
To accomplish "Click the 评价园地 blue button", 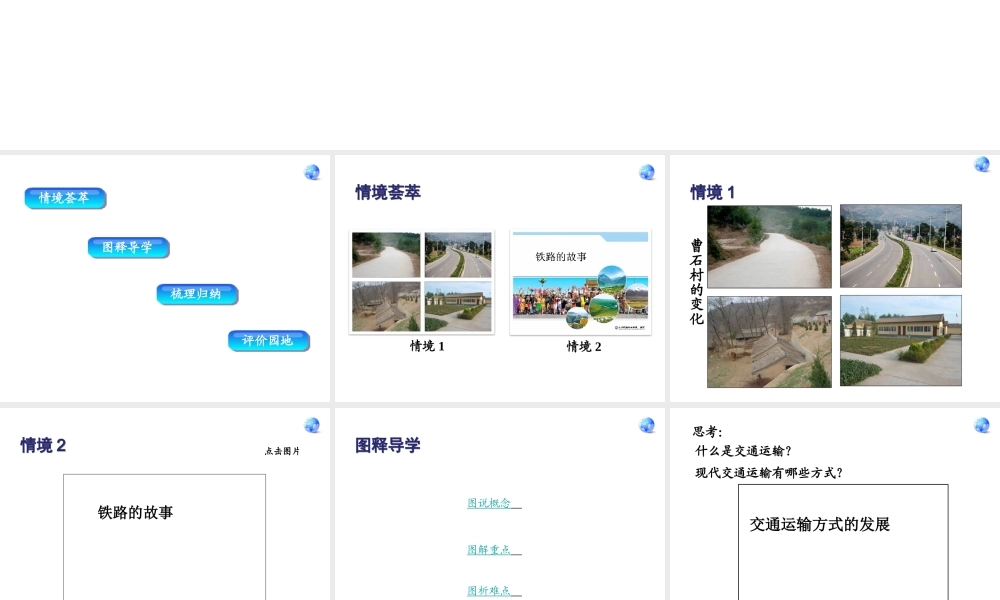I will click(269, 340).
